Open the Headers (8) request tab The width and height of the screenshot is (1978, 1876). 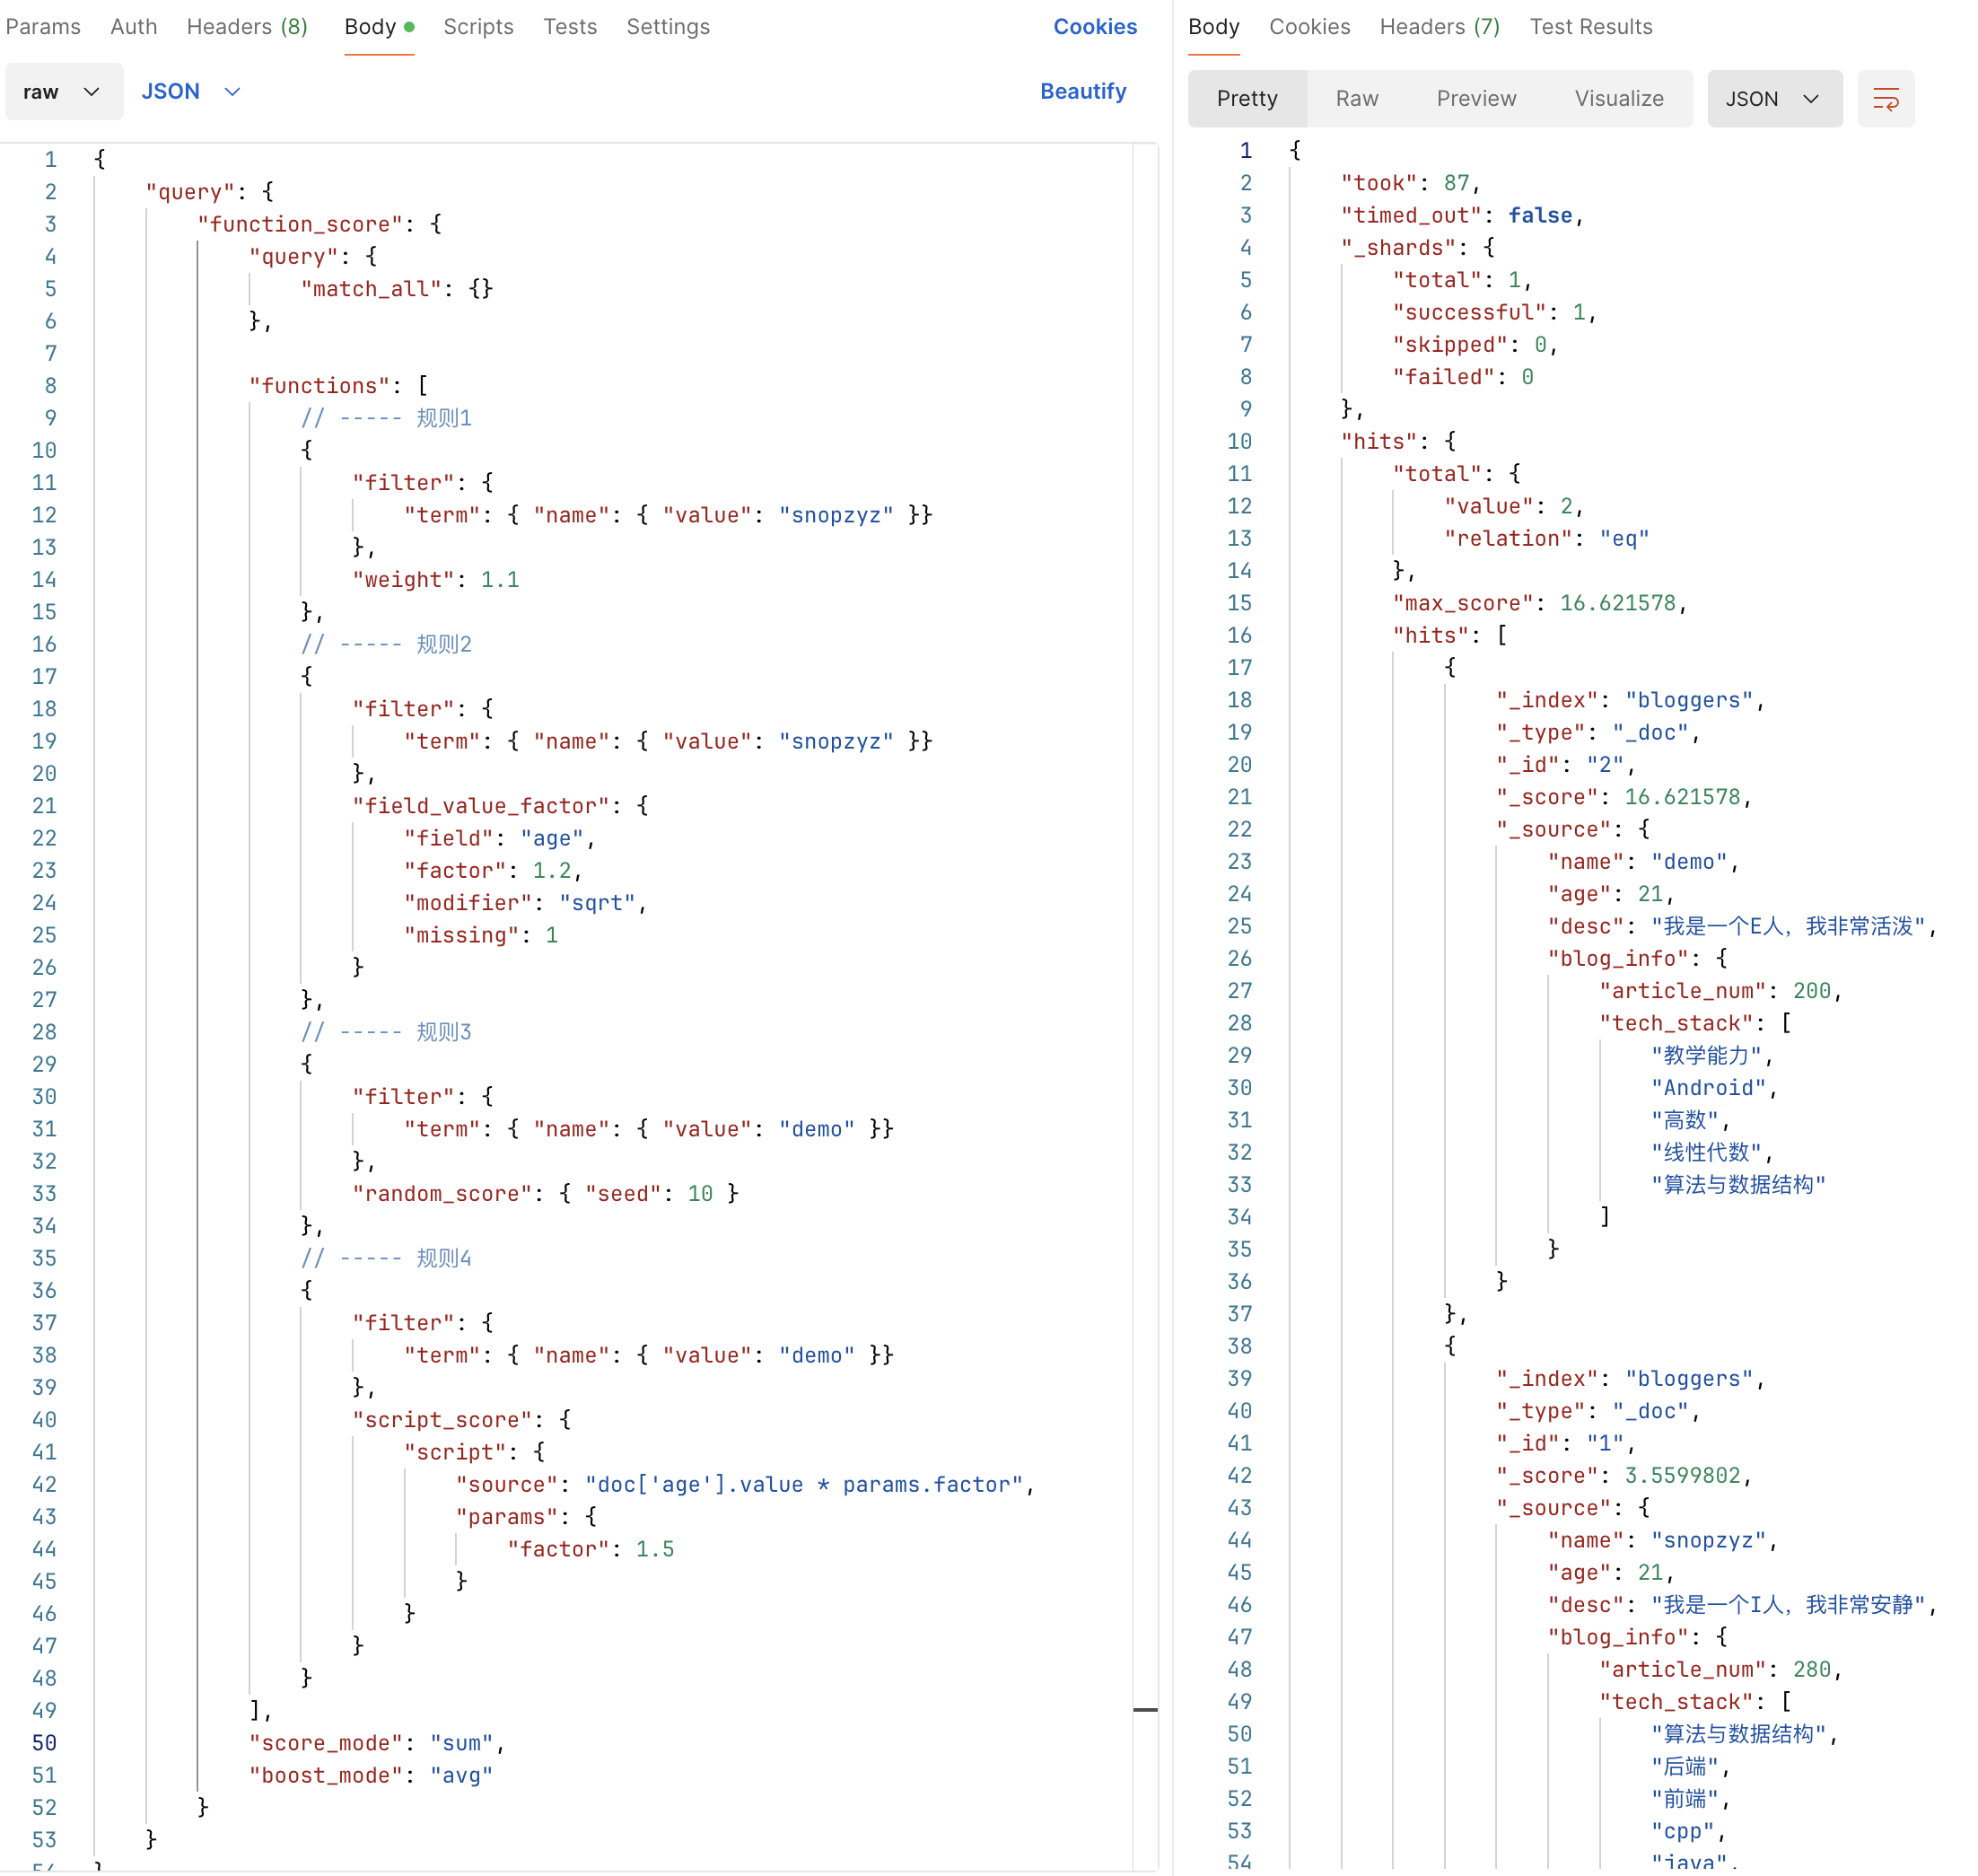pyautogui.click(x=247, y=27)
